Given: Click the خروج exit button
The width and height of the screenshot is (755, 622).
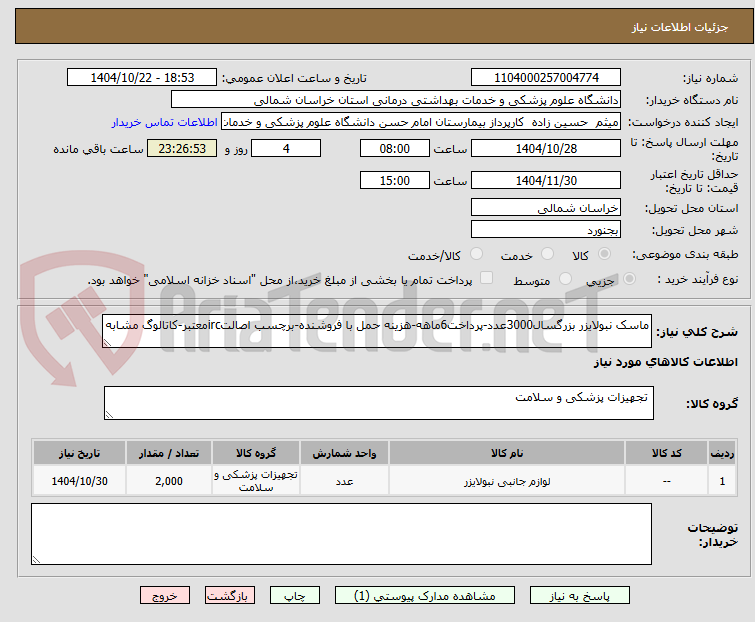Looking at the screenshot, I should click(x=165, y=596).
